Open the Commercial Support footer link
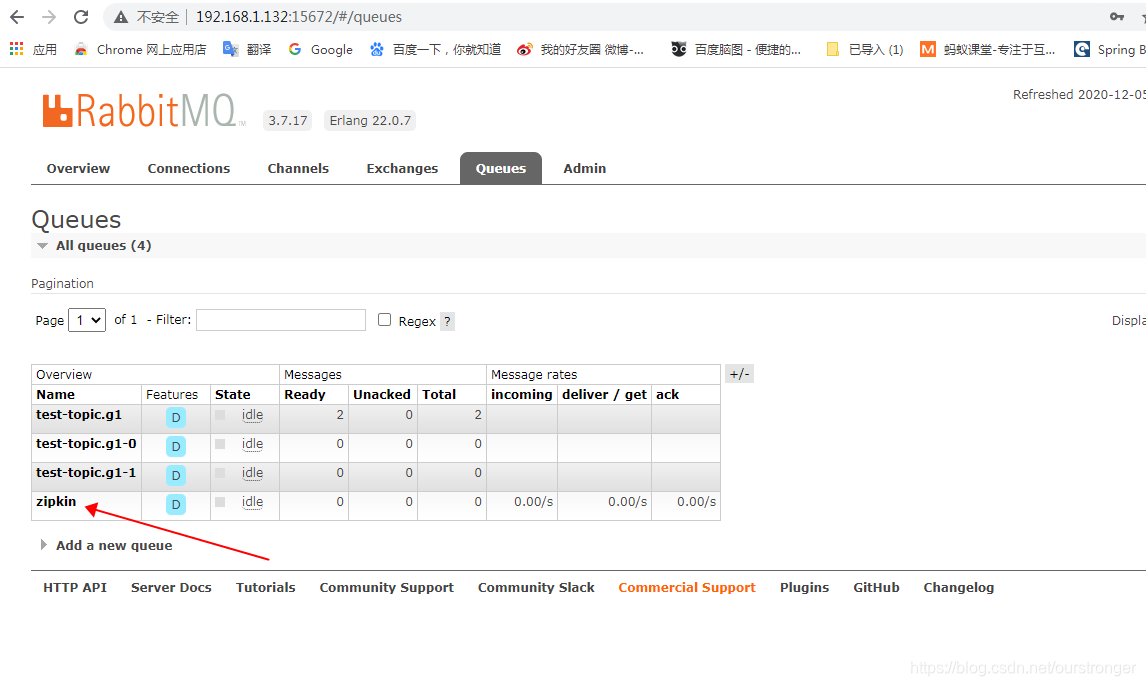 click(687, 587)
